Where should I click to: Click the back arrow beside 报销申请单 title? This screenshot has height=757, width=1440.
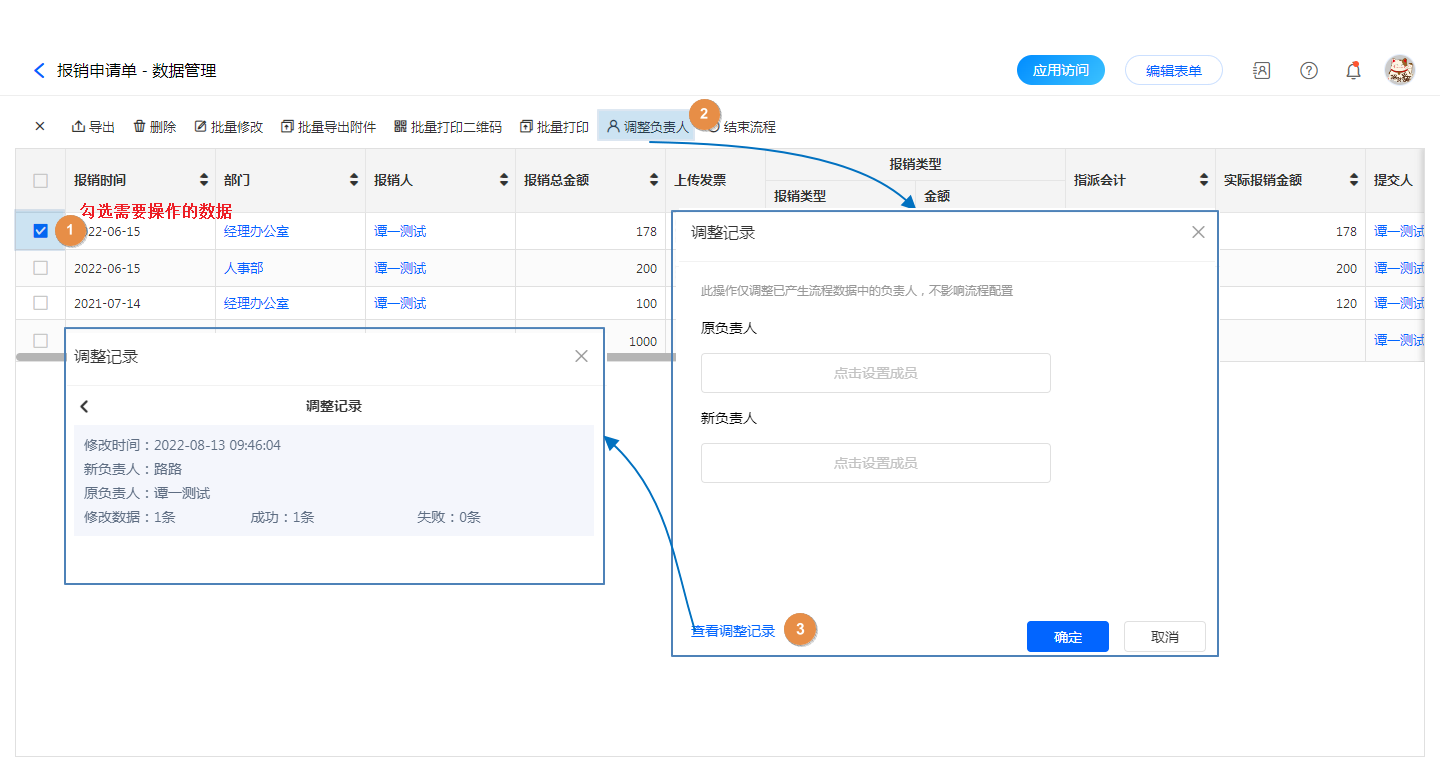tap(39, 71)
